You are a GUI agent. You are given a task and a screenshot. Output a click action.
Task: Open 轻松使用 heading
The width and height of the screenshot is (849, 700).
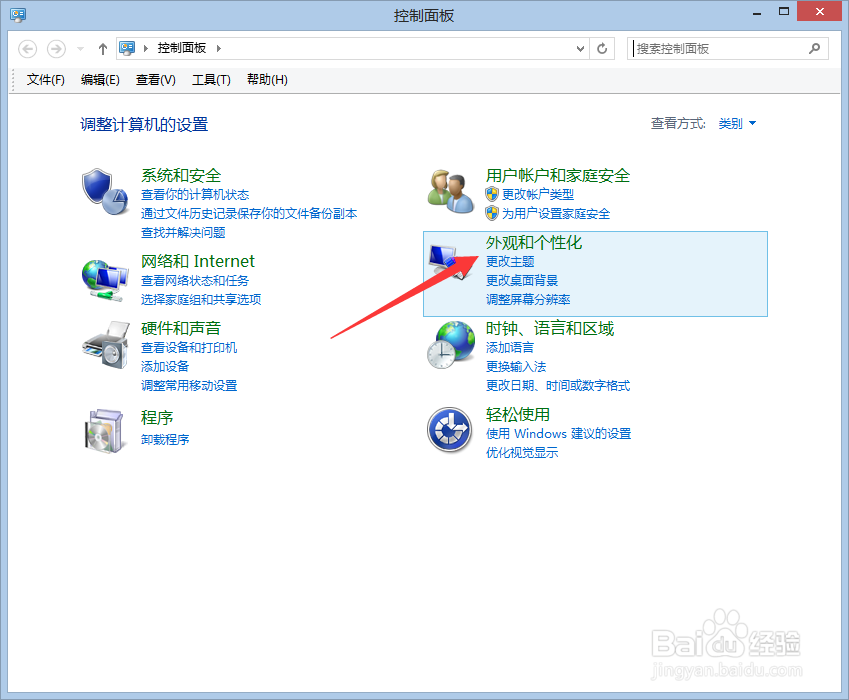point(518,415)
